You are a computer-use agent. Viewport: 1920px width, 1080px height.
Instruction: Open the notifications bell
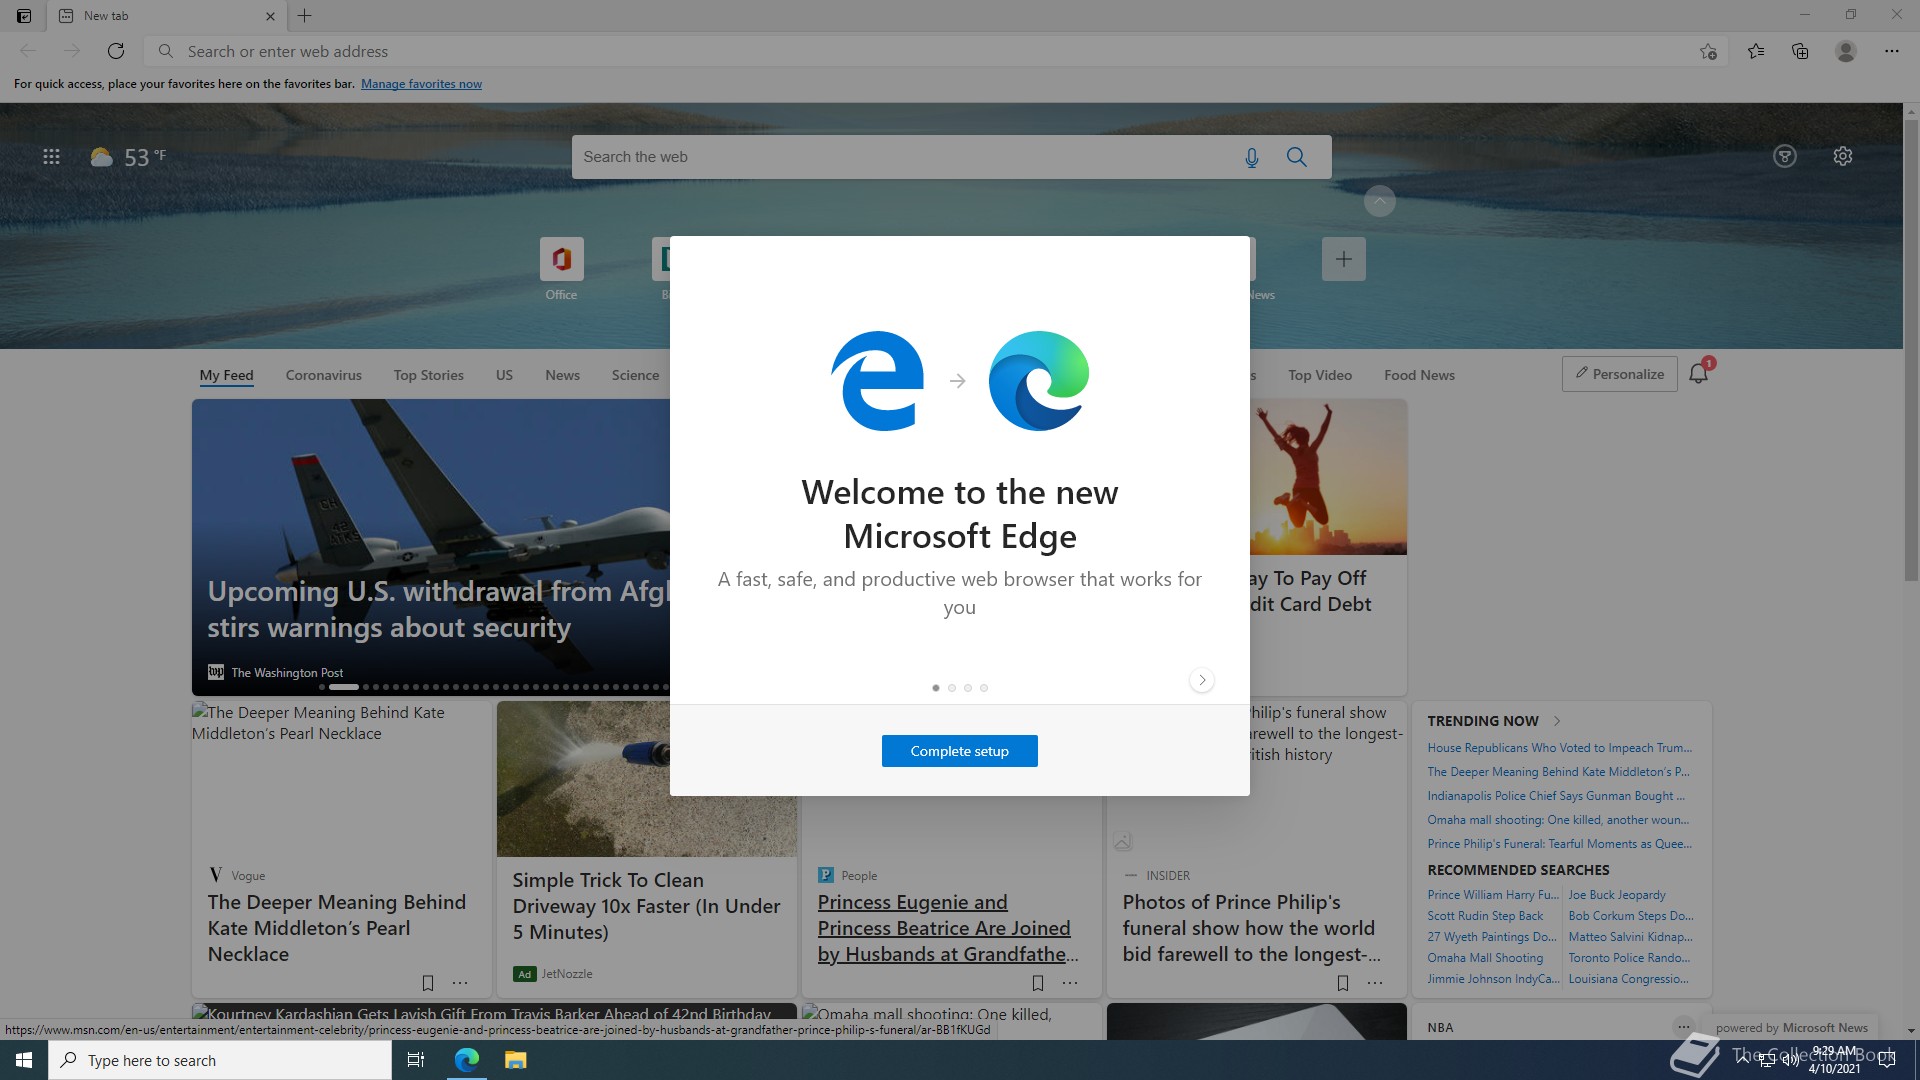click(1698, 374)
